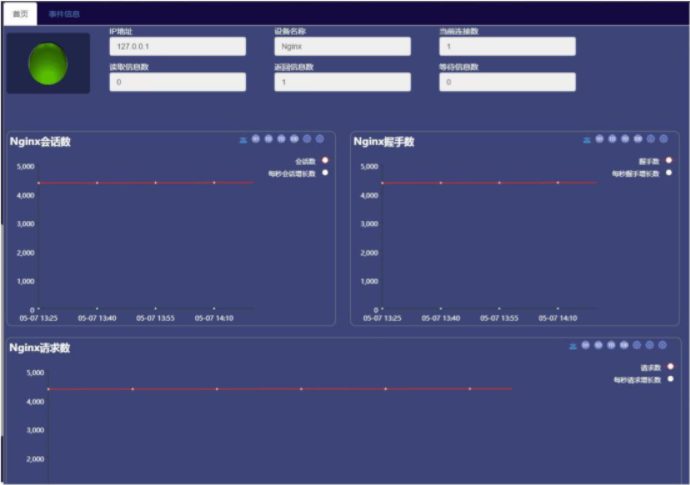Open the 事件信息 tab
Image resolution: width=690 pixels, height=485 pixels.
click(x=64, y=14)
